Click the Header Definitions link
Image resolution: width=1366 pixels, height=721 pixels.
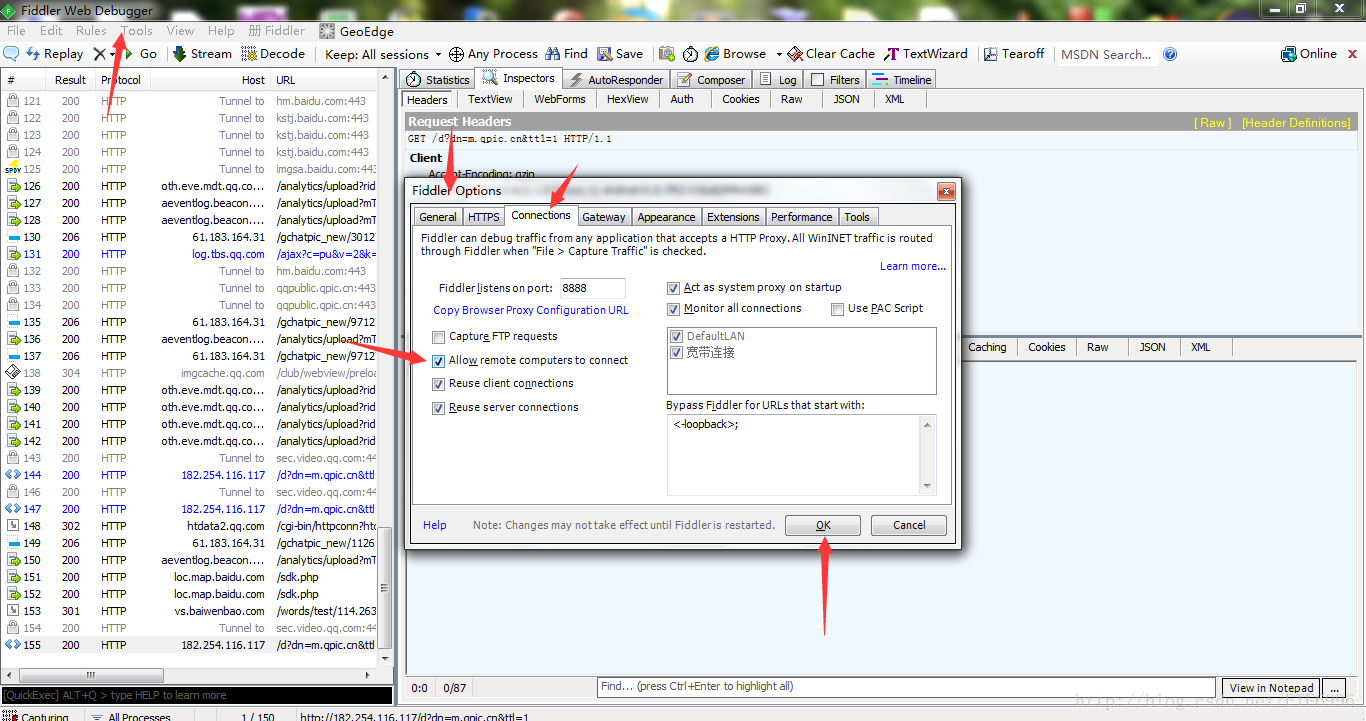[x=1296, y=123]
